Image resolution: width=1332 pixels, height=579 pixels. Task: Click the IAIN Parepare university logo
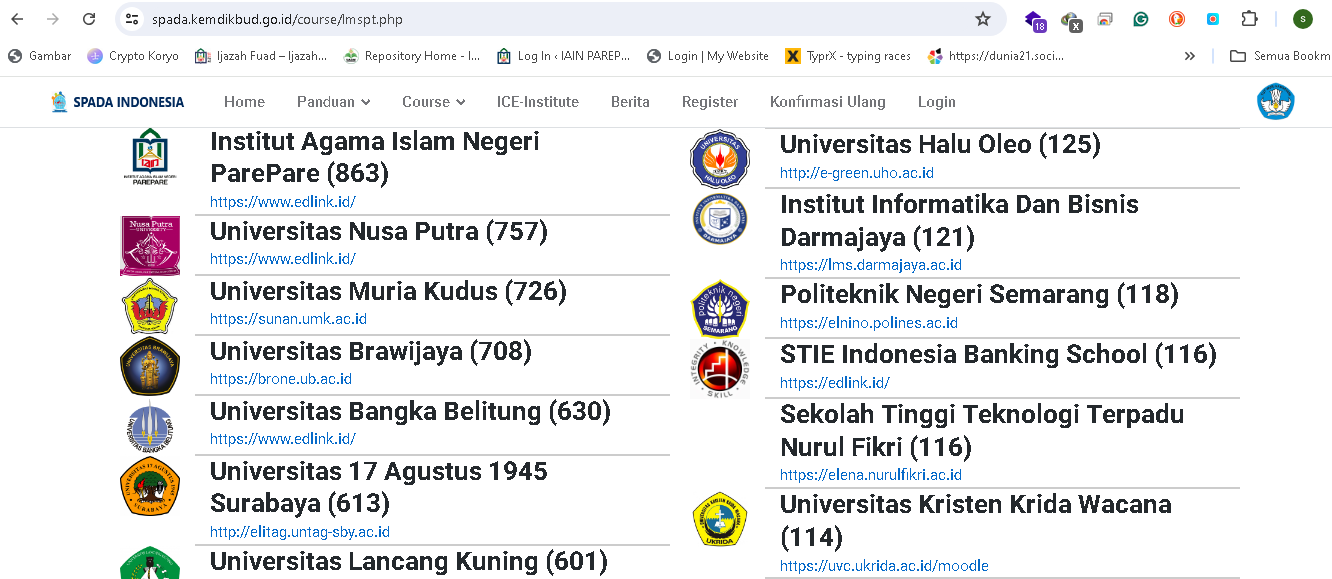pyautogui.click(x=148, y=156)
